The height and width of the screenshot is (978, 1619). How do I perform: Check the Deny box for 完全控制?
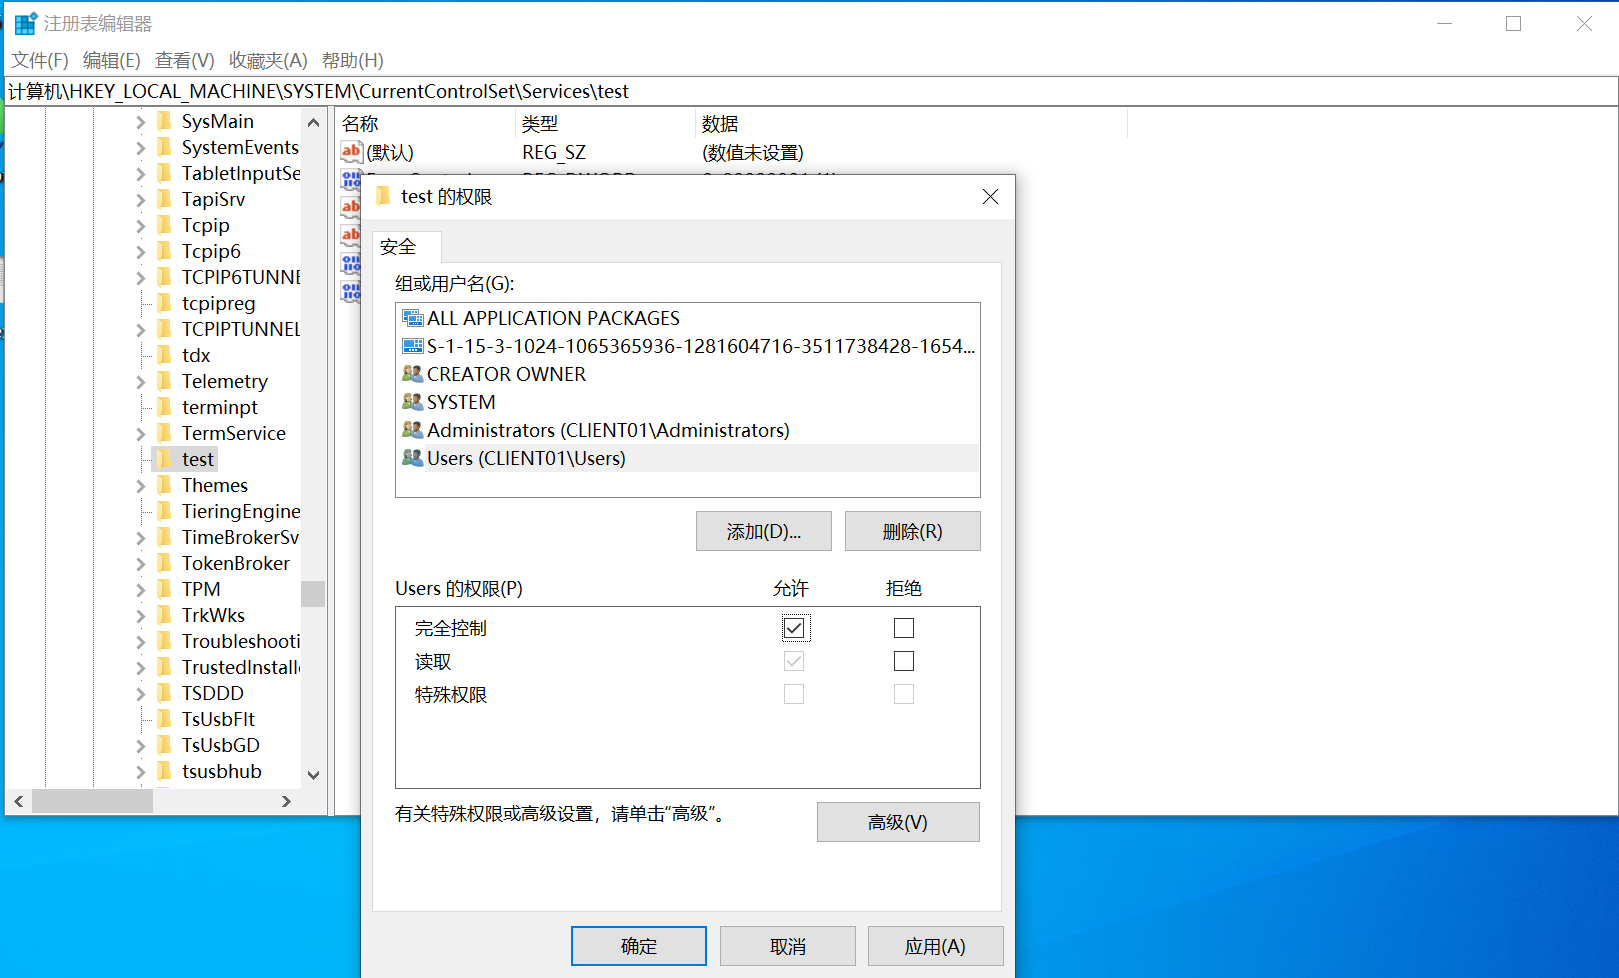tap(904, 628)
